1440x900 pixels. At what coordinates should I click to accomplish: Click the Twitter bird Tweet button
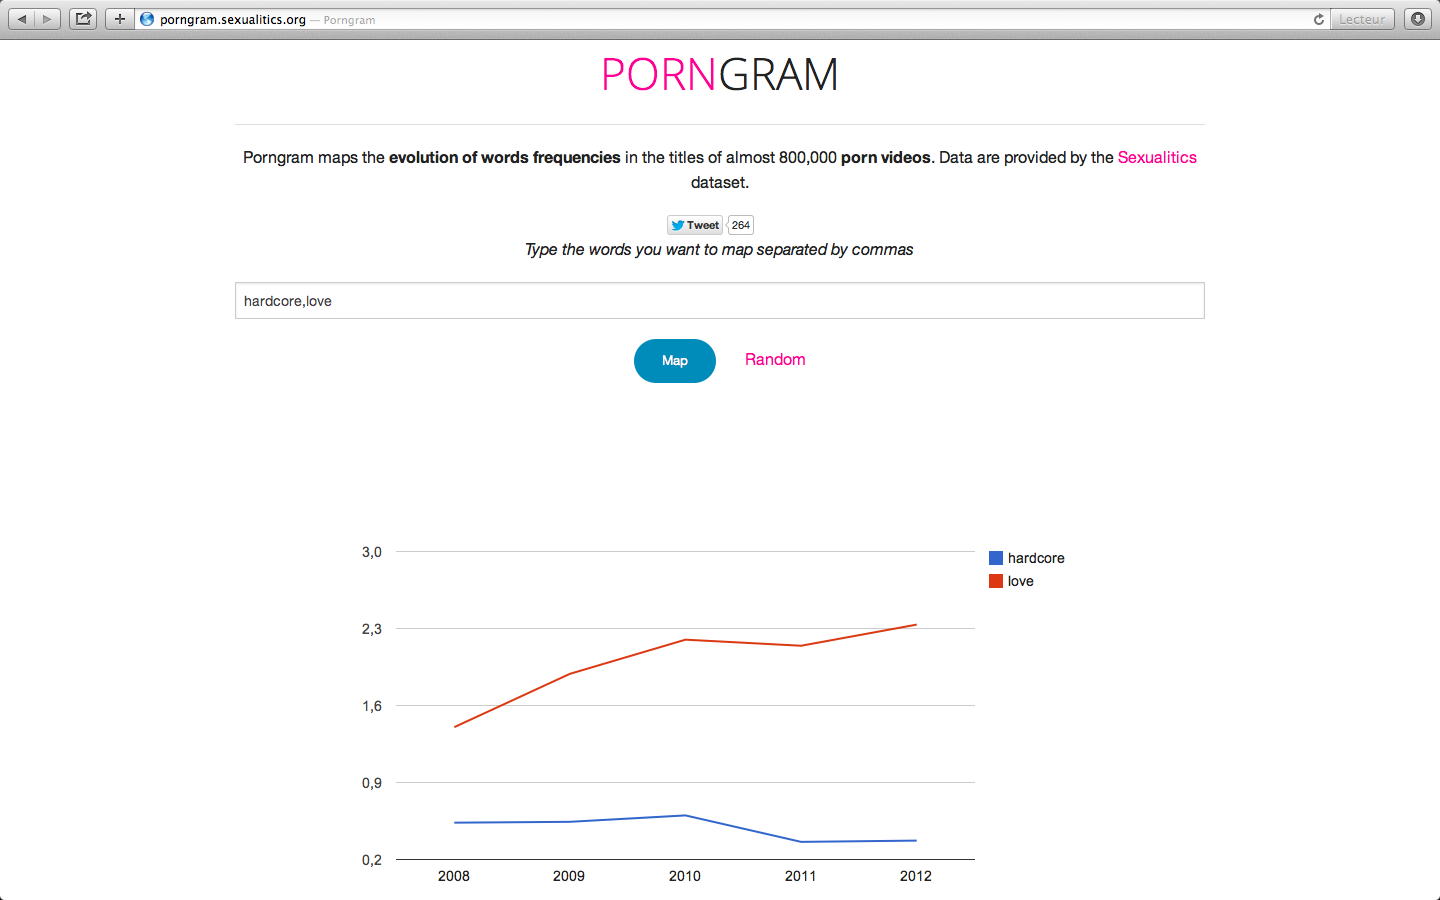coord(695,225)
